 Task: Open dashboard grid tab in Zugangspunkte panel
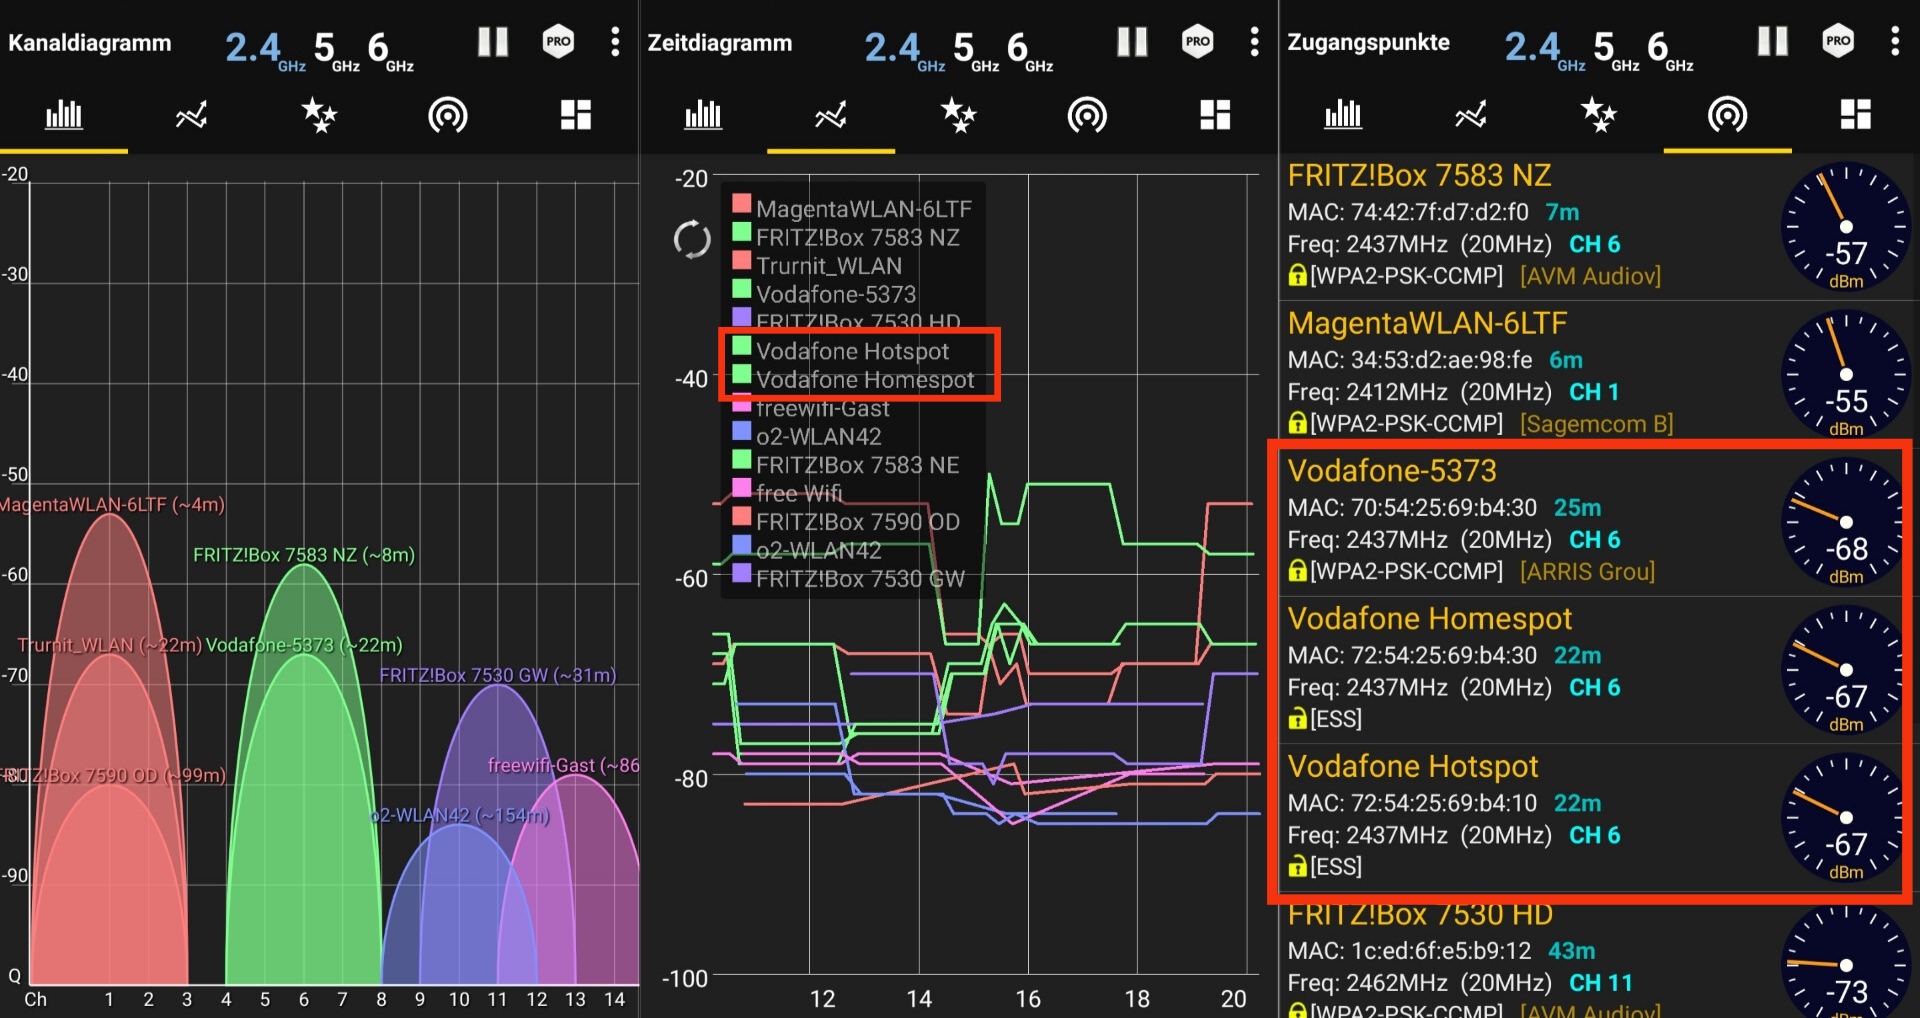[1855, 115]
